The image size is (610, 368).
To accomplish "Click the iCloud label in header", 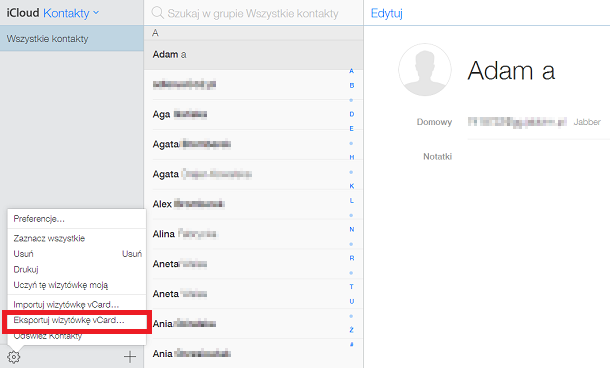I will coord(23,13).
